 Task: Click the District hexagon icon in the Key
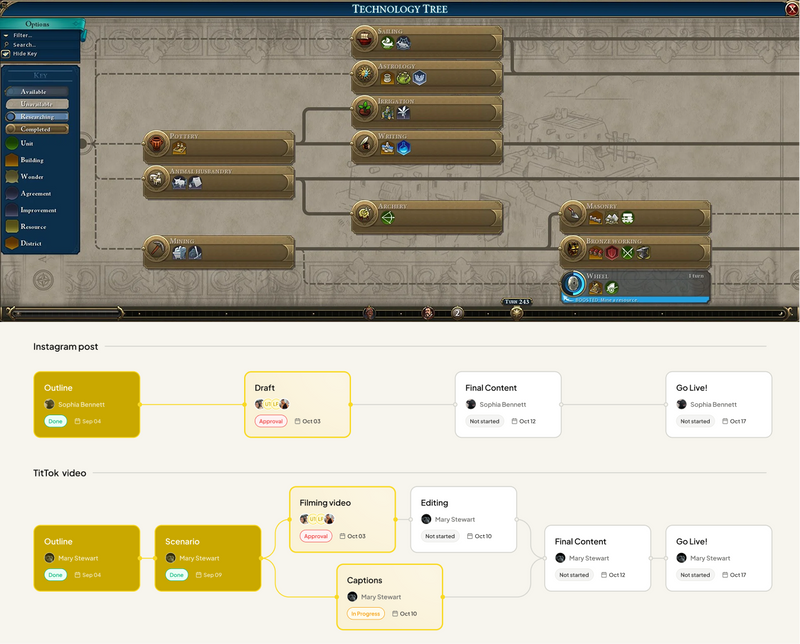(x=12, y=243)
